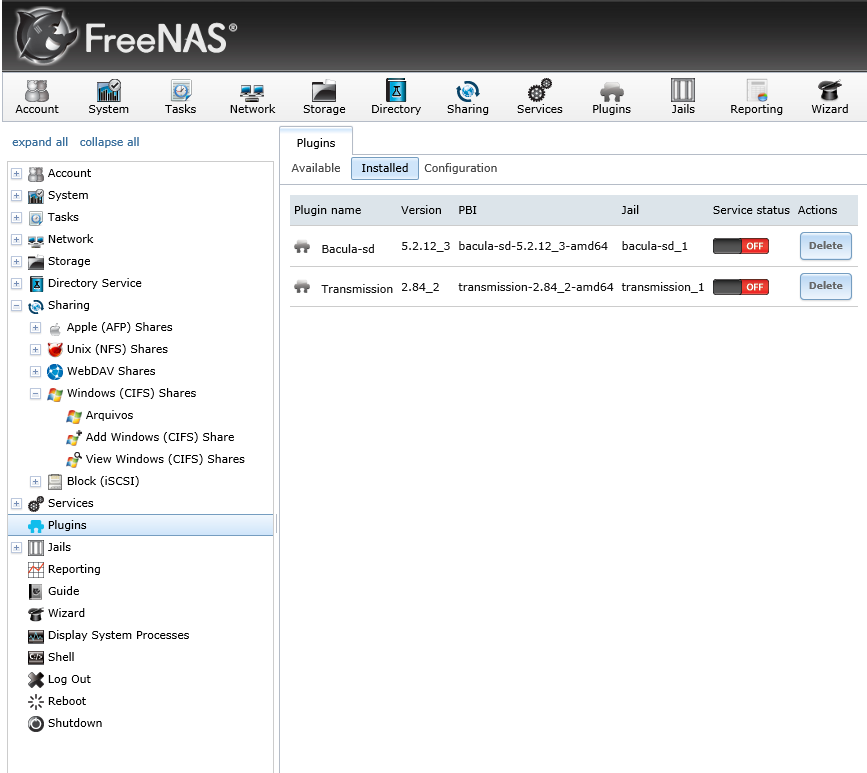Select the Installed plugins tab
Image resolution: width=867 pixels, height=773 pixels.
pos(385,168)
